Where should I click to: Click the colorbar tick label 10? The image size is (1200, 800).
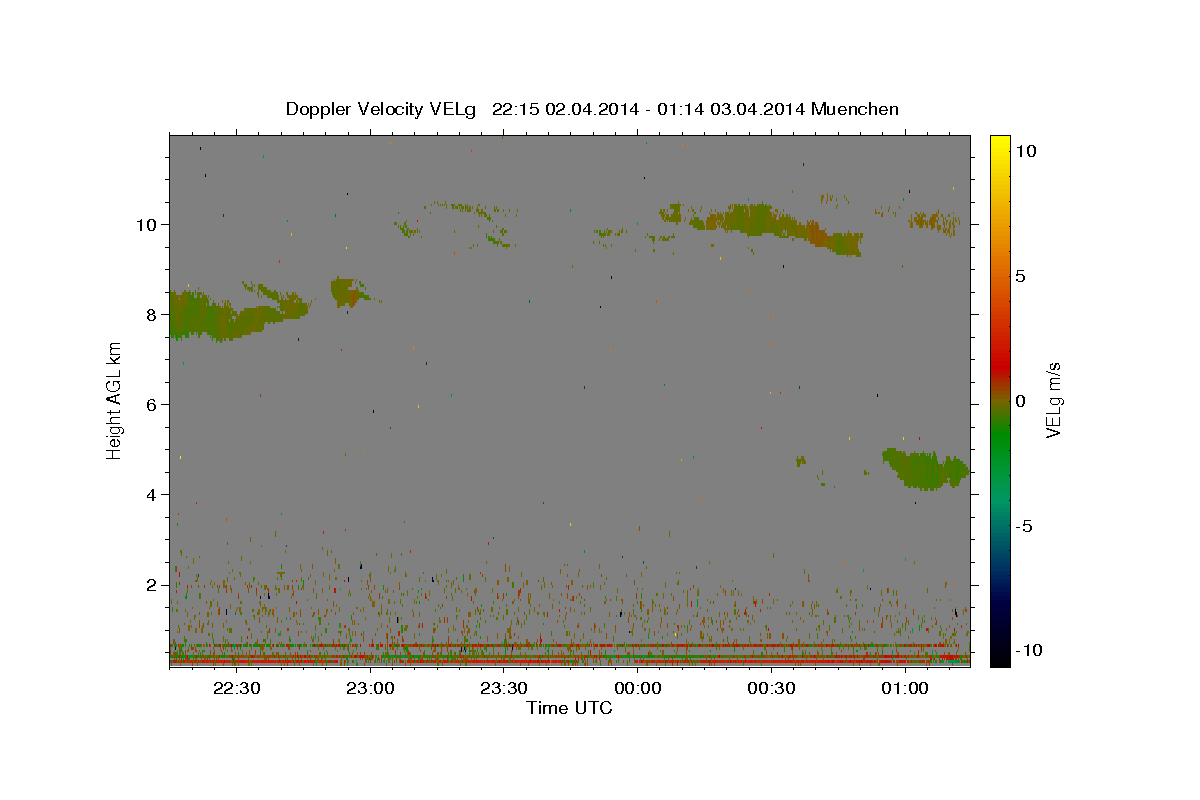(1025, 150)
